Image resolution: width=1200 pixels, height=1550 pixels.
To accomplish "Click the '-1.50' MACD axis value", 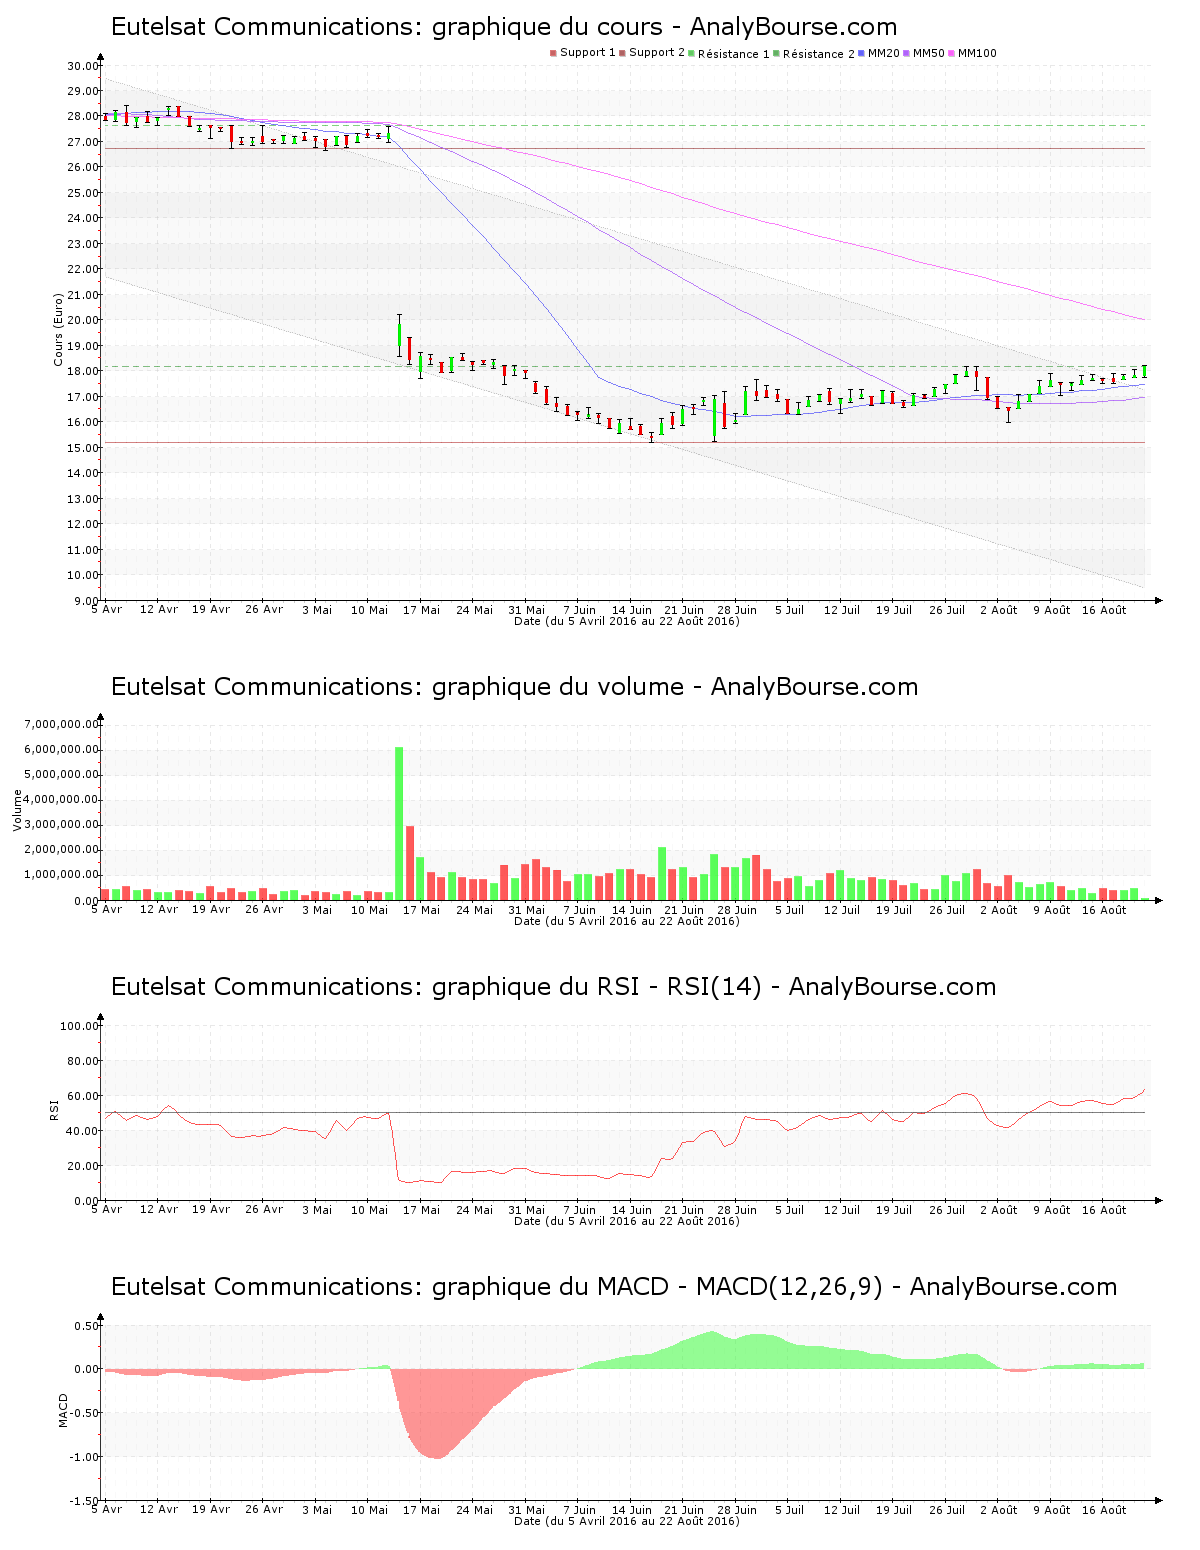I will (x=84, y=1501).
